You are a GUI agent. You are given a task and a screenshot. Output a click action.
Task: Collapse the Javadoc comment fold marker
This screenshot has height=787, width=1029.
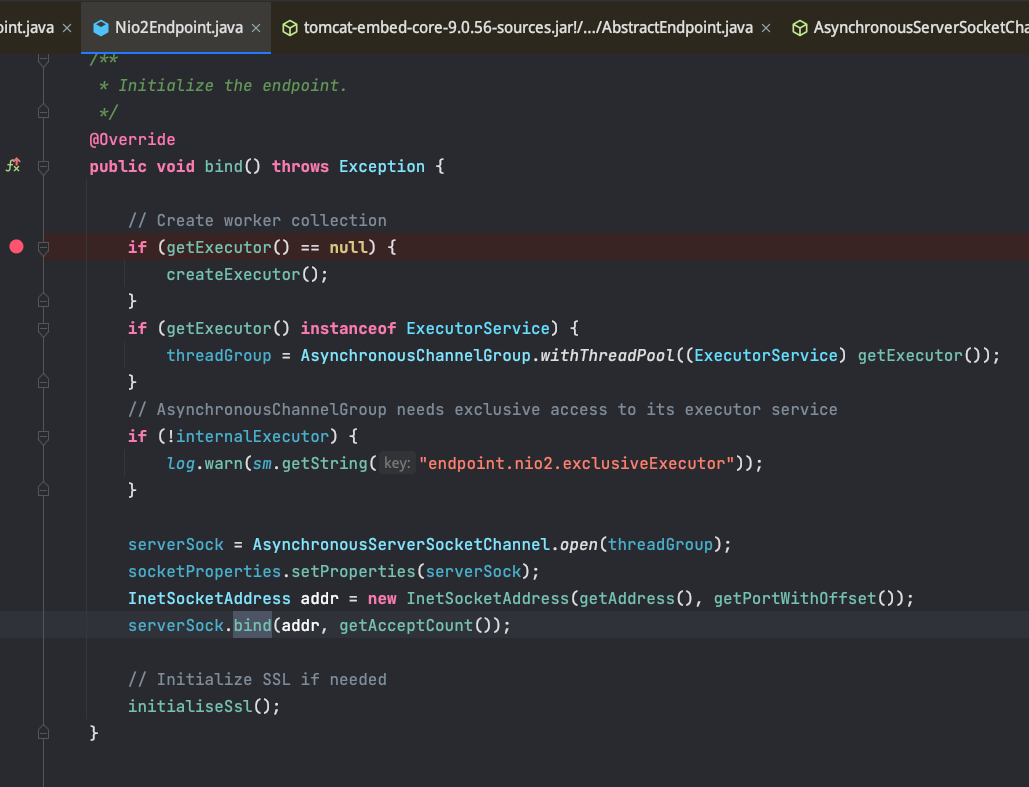pos(43,59)
